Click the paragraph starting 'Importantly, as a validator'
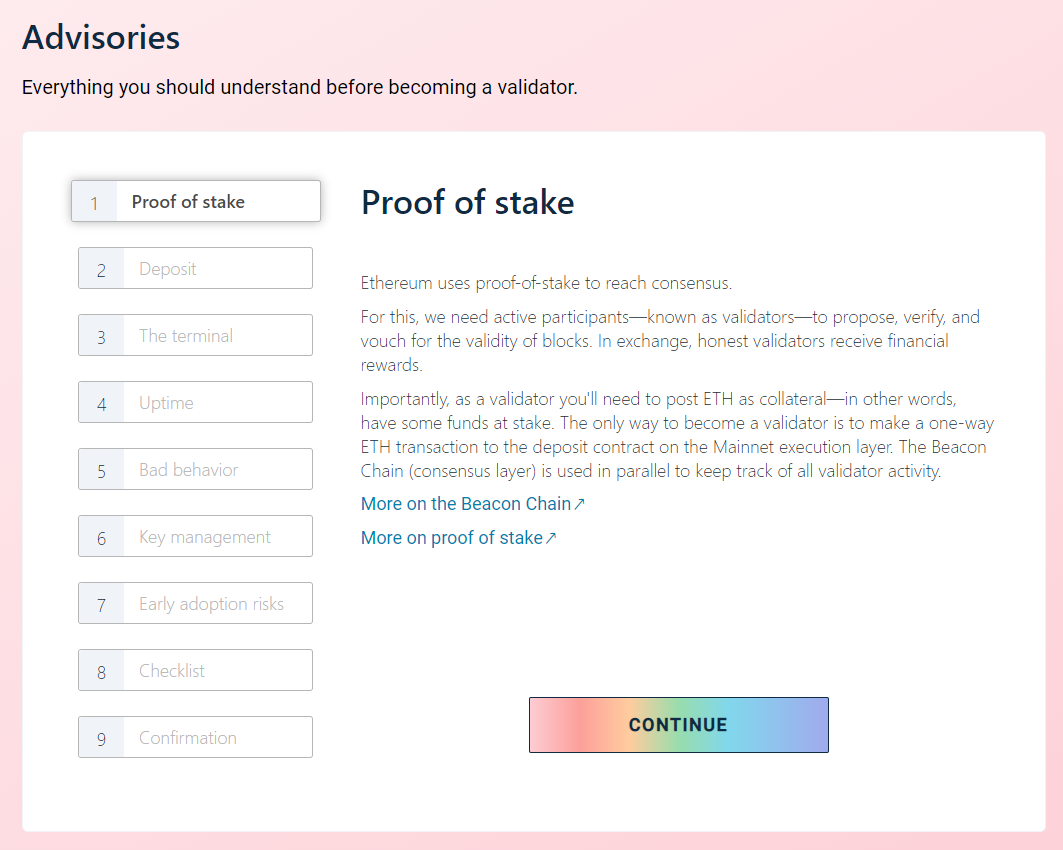The image size is (1063, 850). pos(677,434)
